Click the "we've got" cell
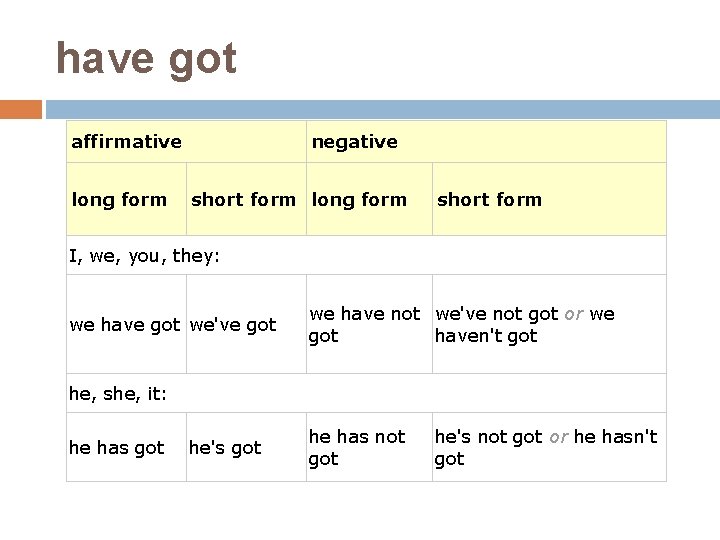Viewport: 720px width, 540px height. pyautogui.click(x=233, y=325)
